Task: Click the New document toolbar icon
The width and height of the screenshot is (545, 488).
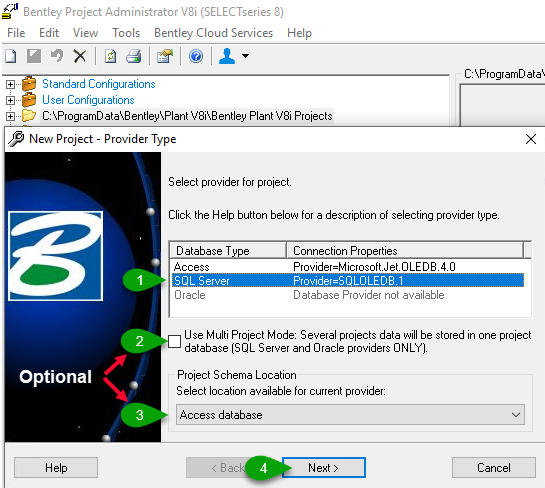Action: (10, 56)
